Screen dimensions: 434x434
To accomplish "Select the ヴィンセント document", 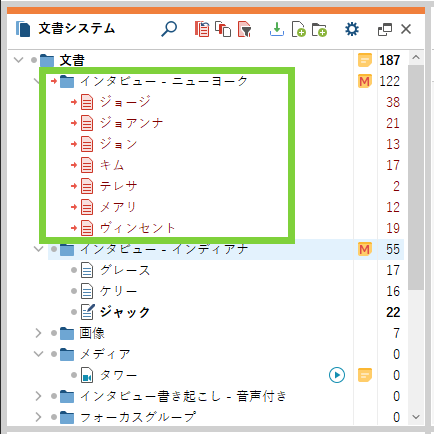I will [137, 228].
